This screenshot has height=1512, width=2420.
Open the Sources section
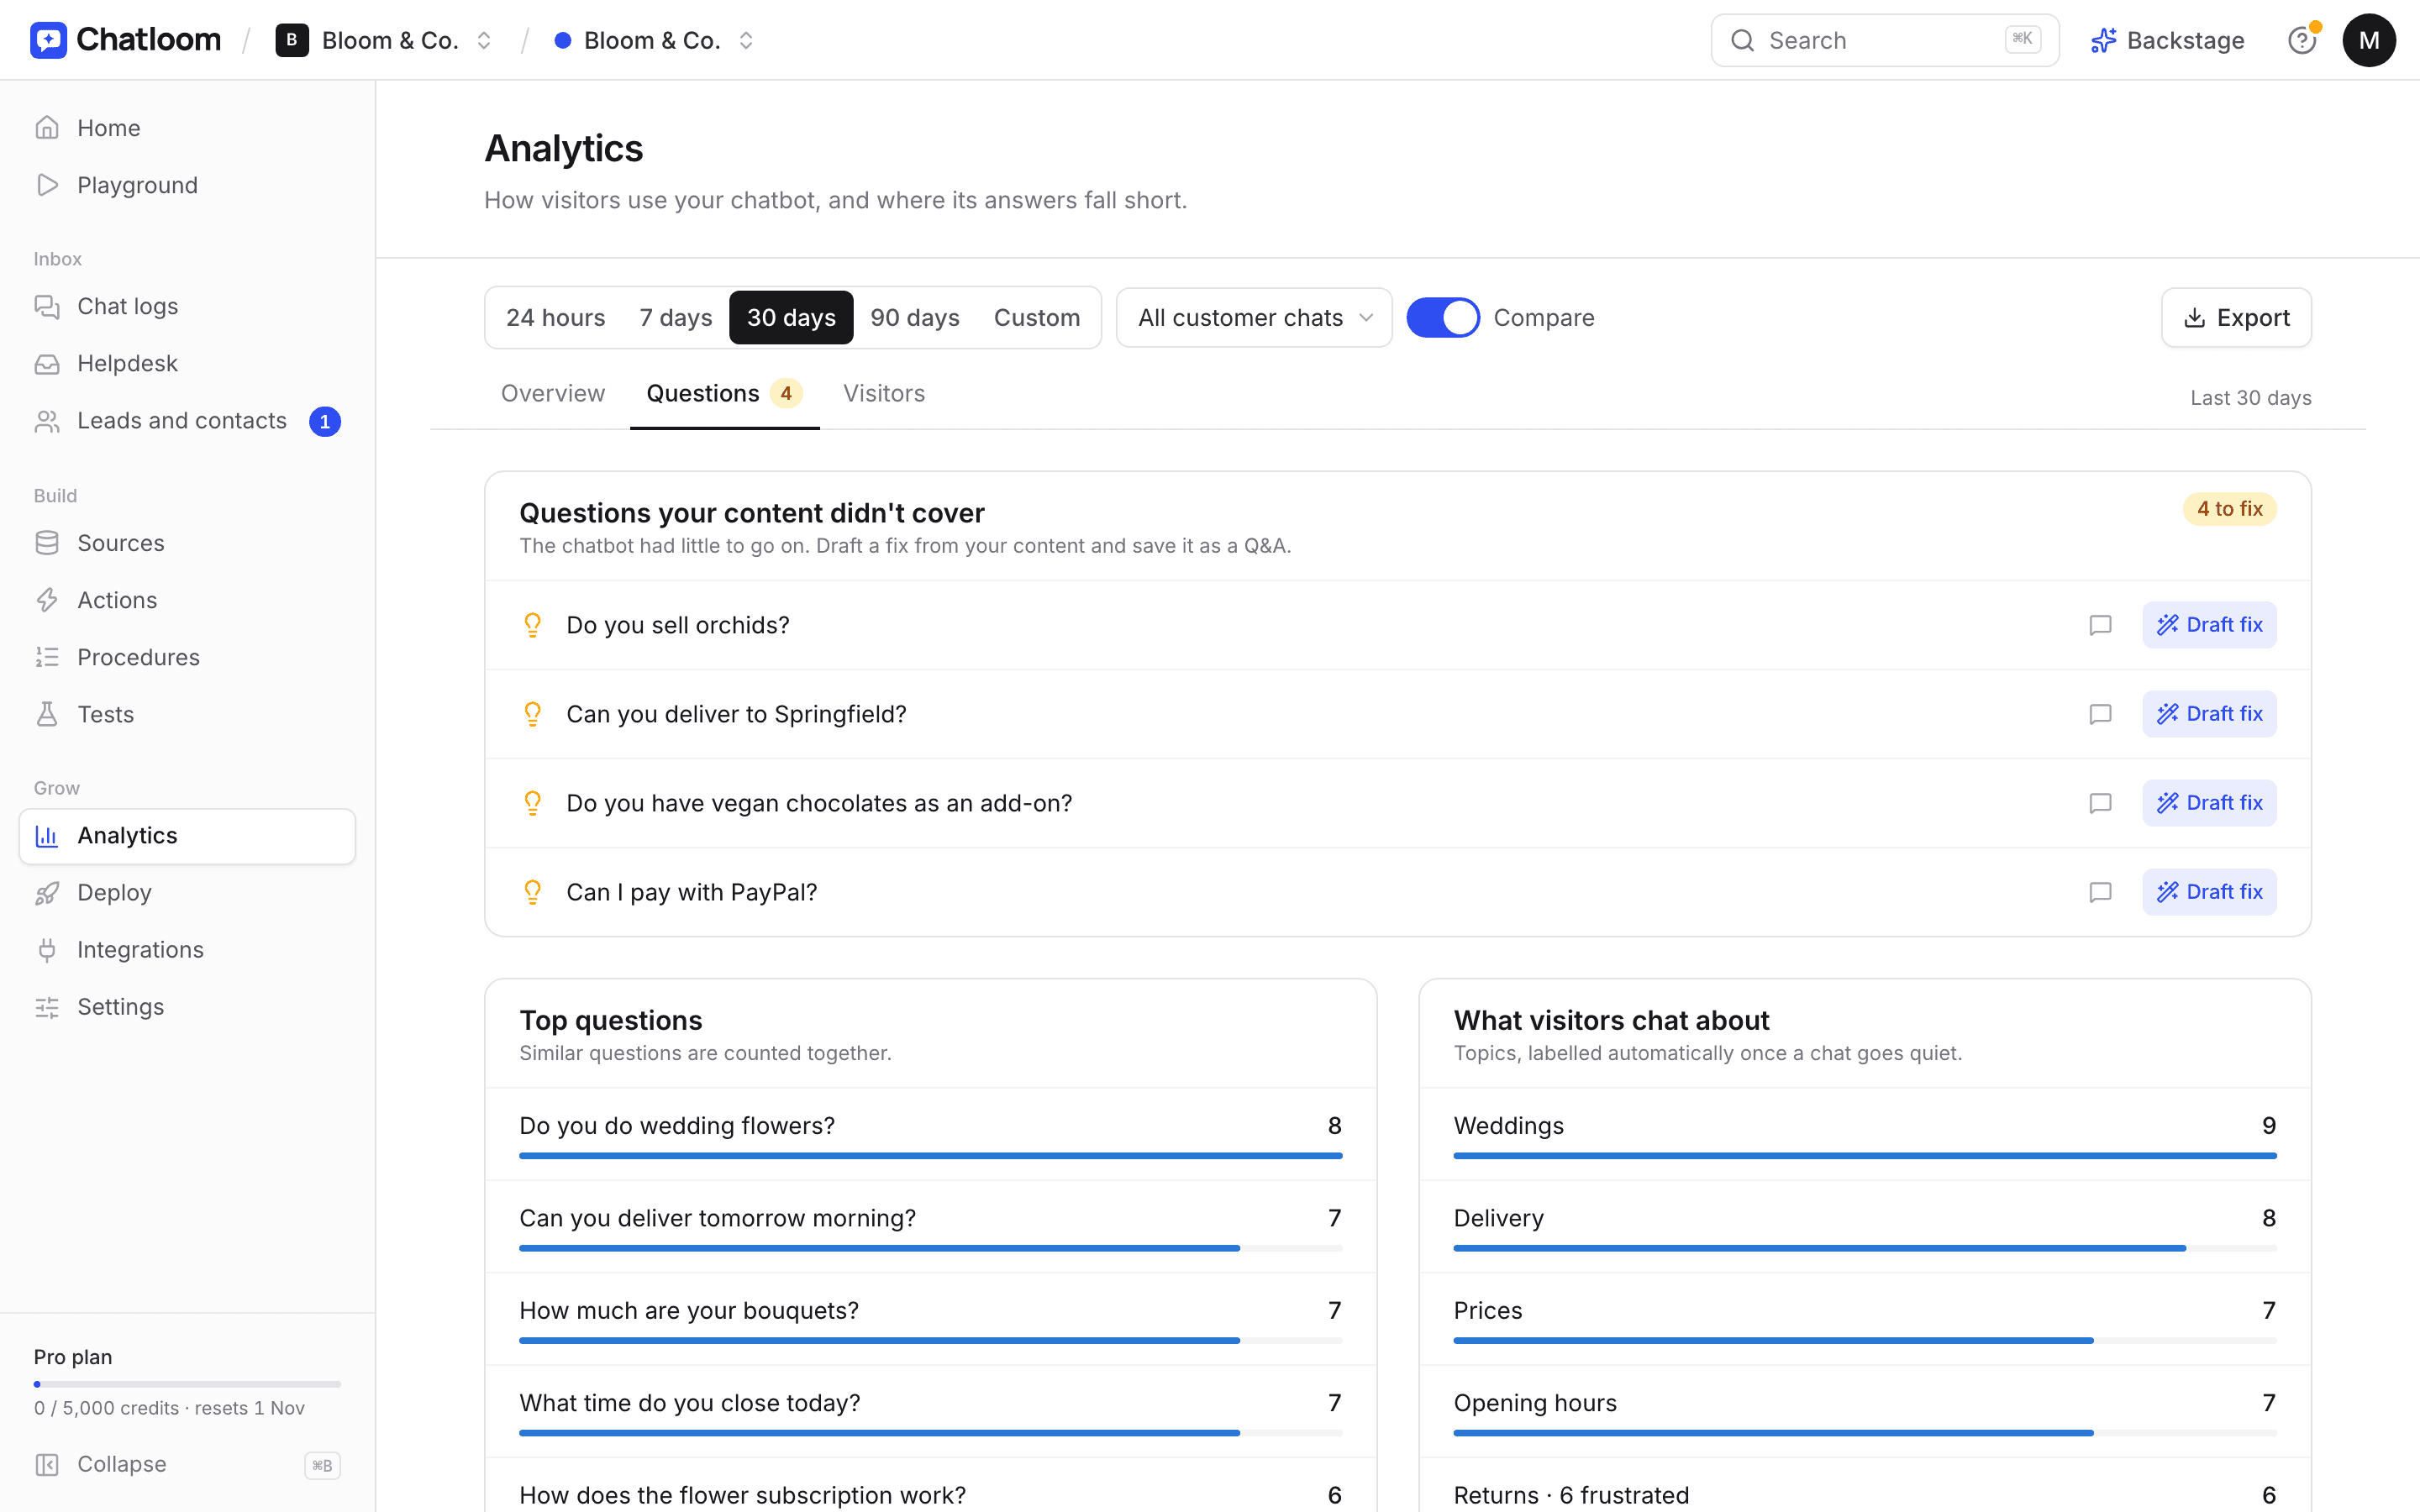coord(187,543)
